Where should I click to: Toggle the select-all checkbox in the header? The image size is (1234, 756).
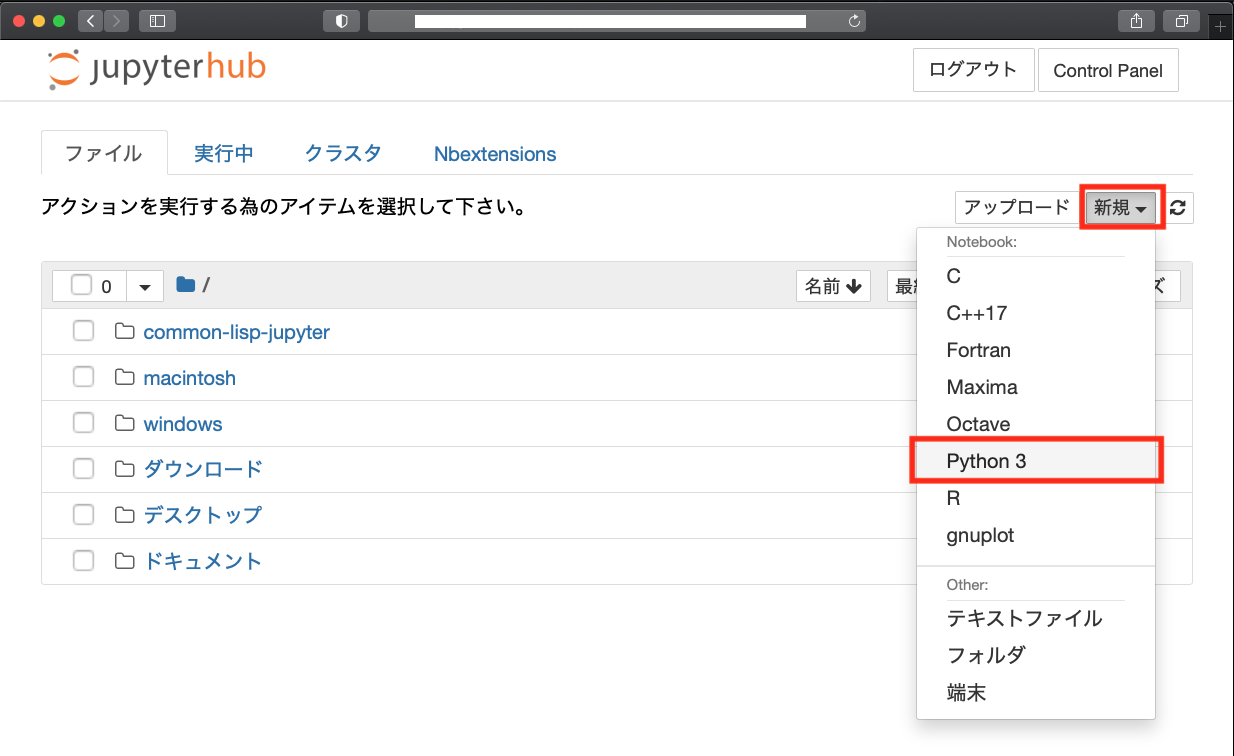pos(84,285)
